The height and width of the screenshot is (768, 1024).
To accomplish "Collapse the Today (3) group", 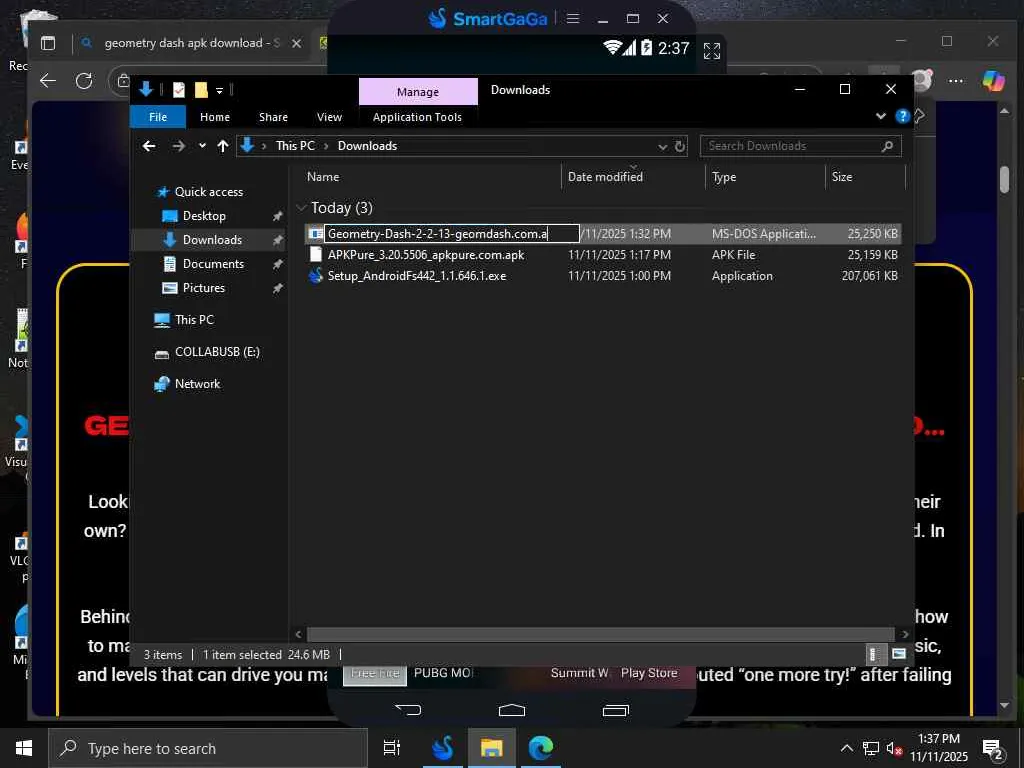I will [301, 208].
